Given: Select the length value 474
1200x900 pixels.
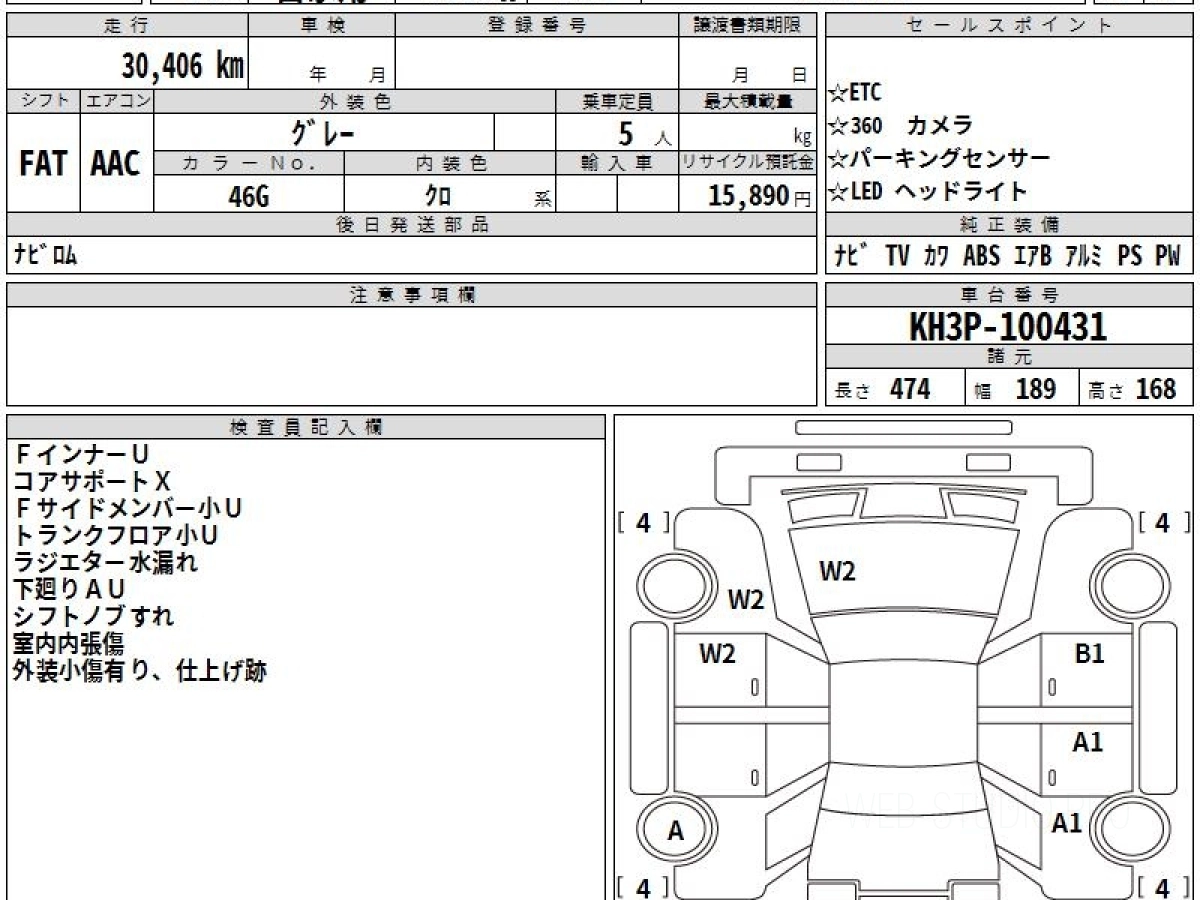Looking at the screenshot, I should click(910, 389).
